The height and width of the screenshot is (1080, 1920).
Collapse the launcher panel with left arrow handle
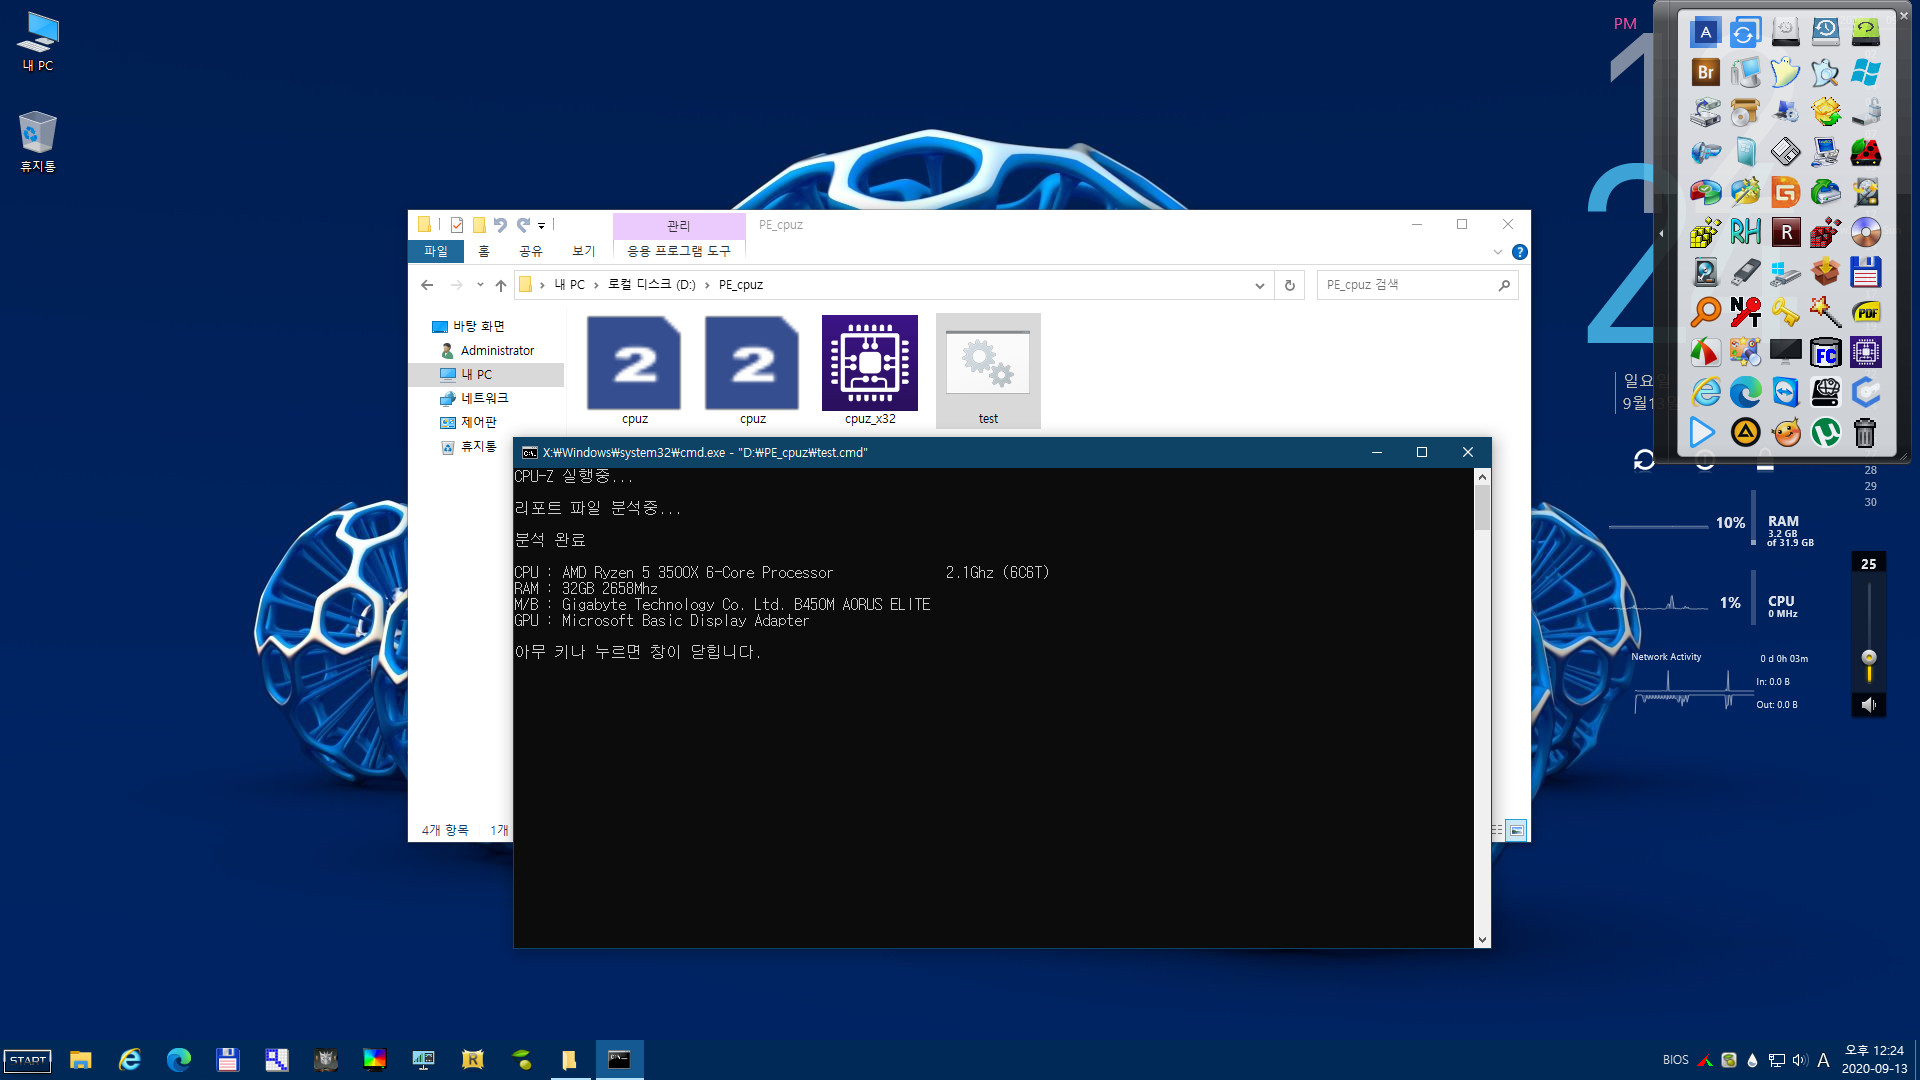(1661, 234)
